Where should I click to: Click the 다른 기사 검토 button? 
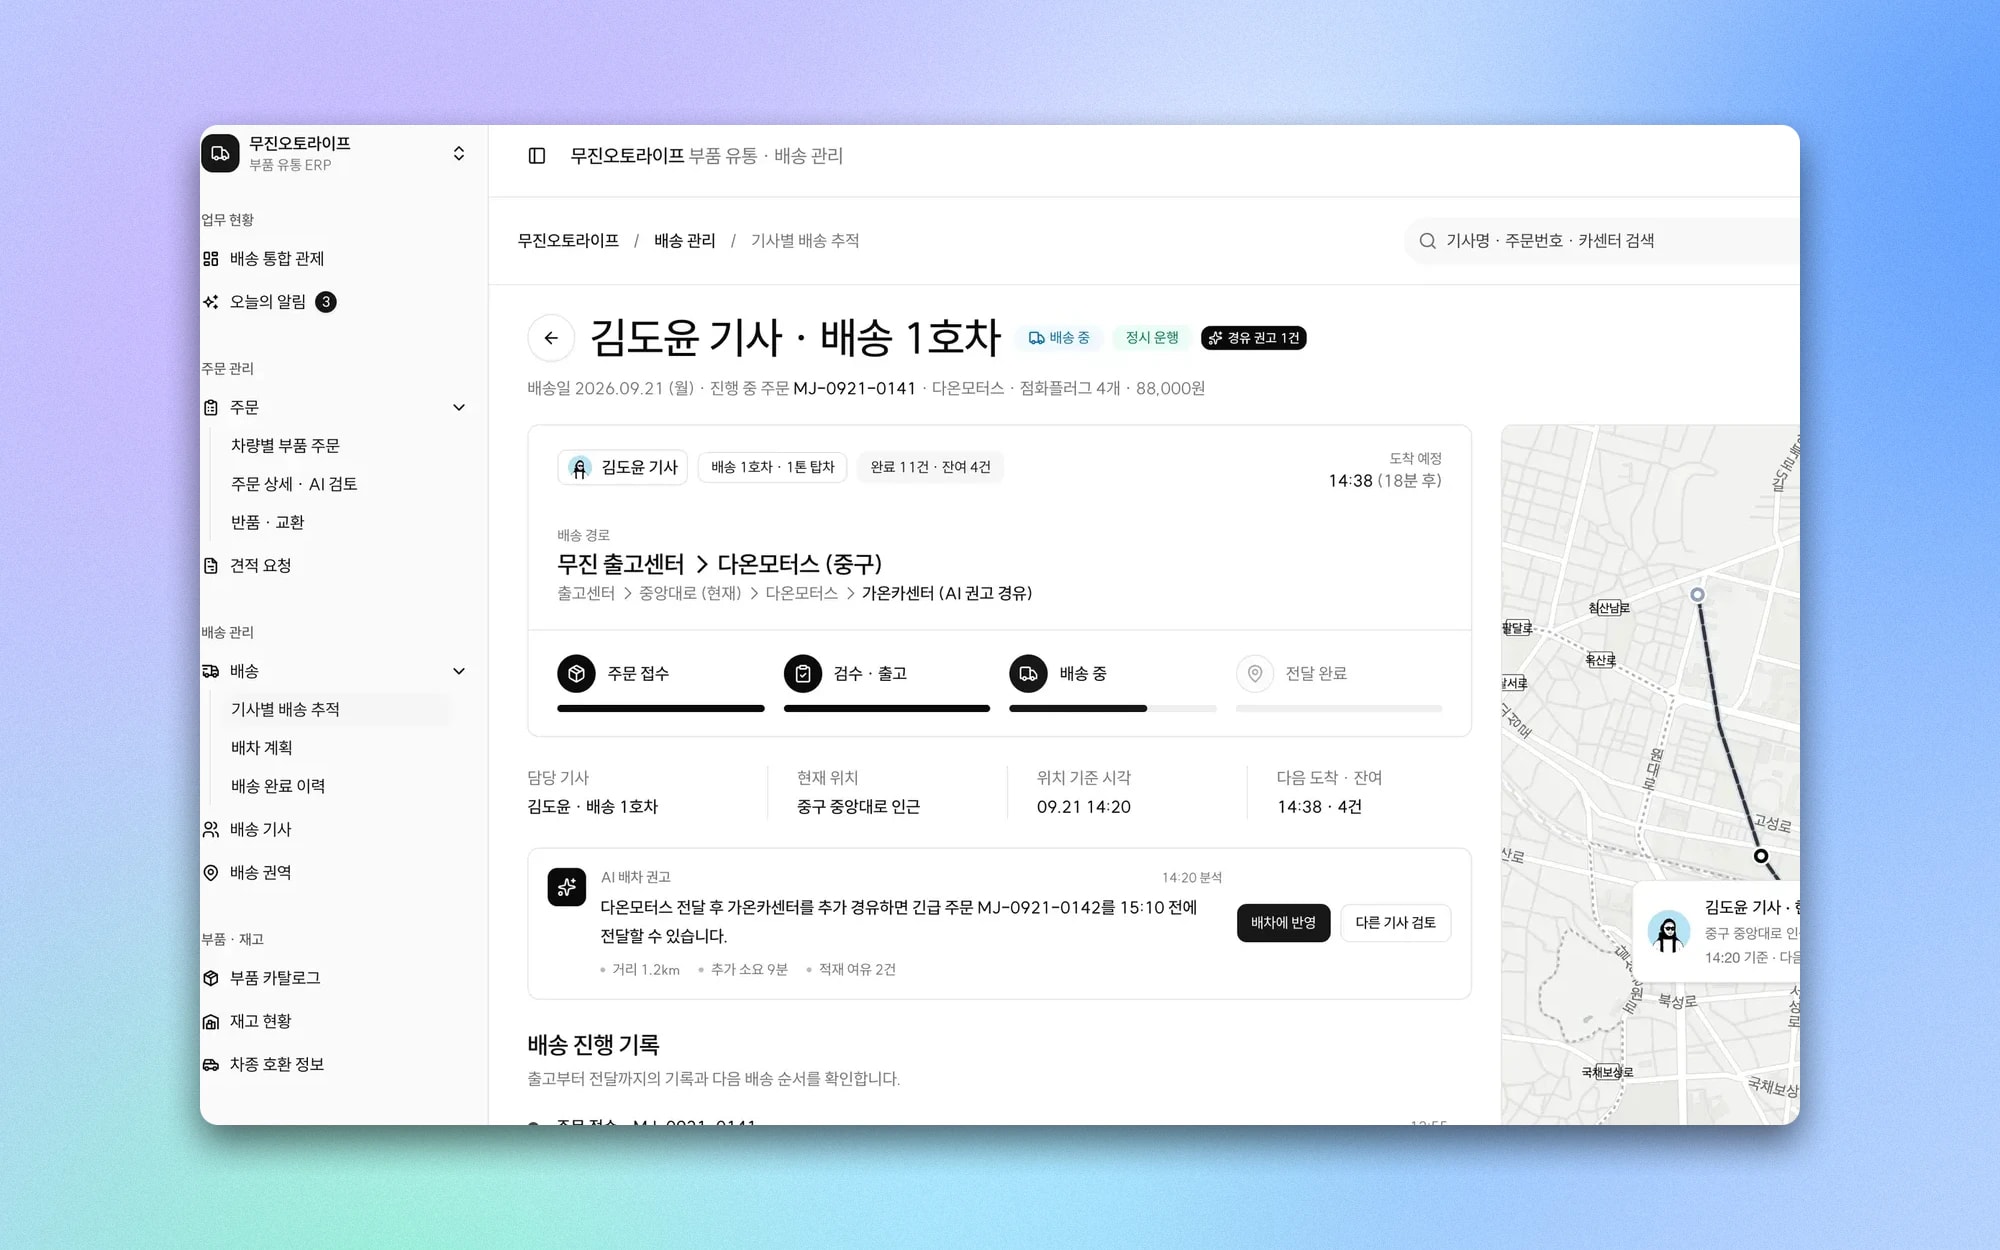1395,923
